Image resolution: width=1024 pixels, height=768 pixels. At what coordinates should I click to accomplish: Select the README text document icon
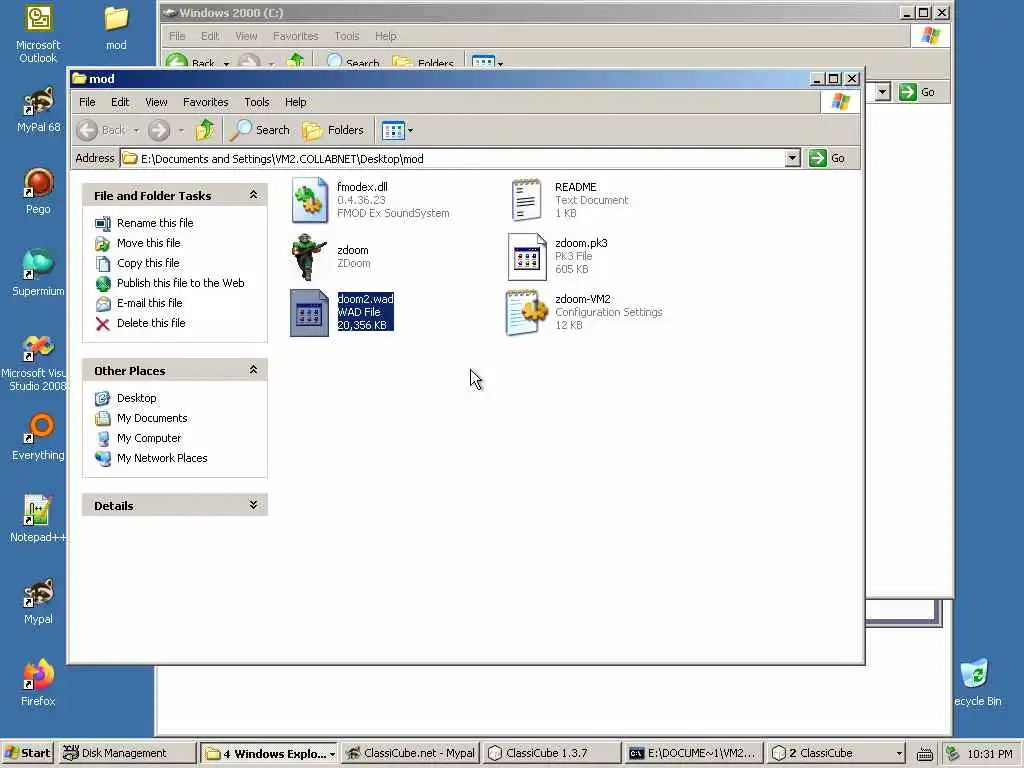[526, 200]
